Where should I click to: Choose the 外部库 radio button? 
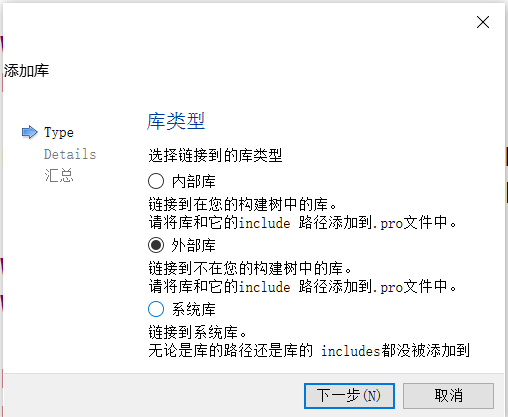point(156,245)
